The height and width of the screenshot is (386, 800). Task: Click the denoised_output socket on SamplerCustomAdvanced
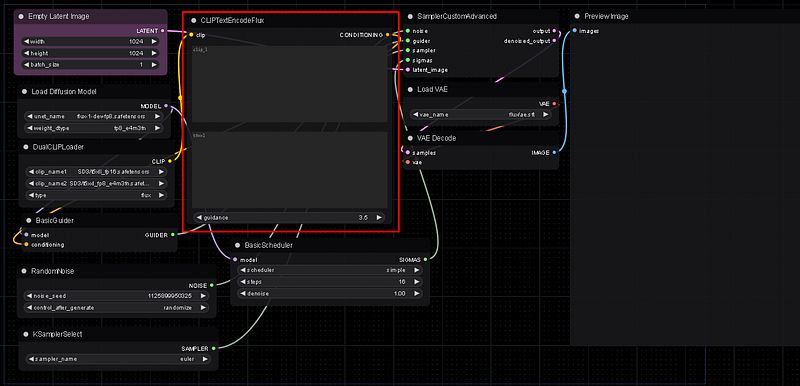pos(554,41)
